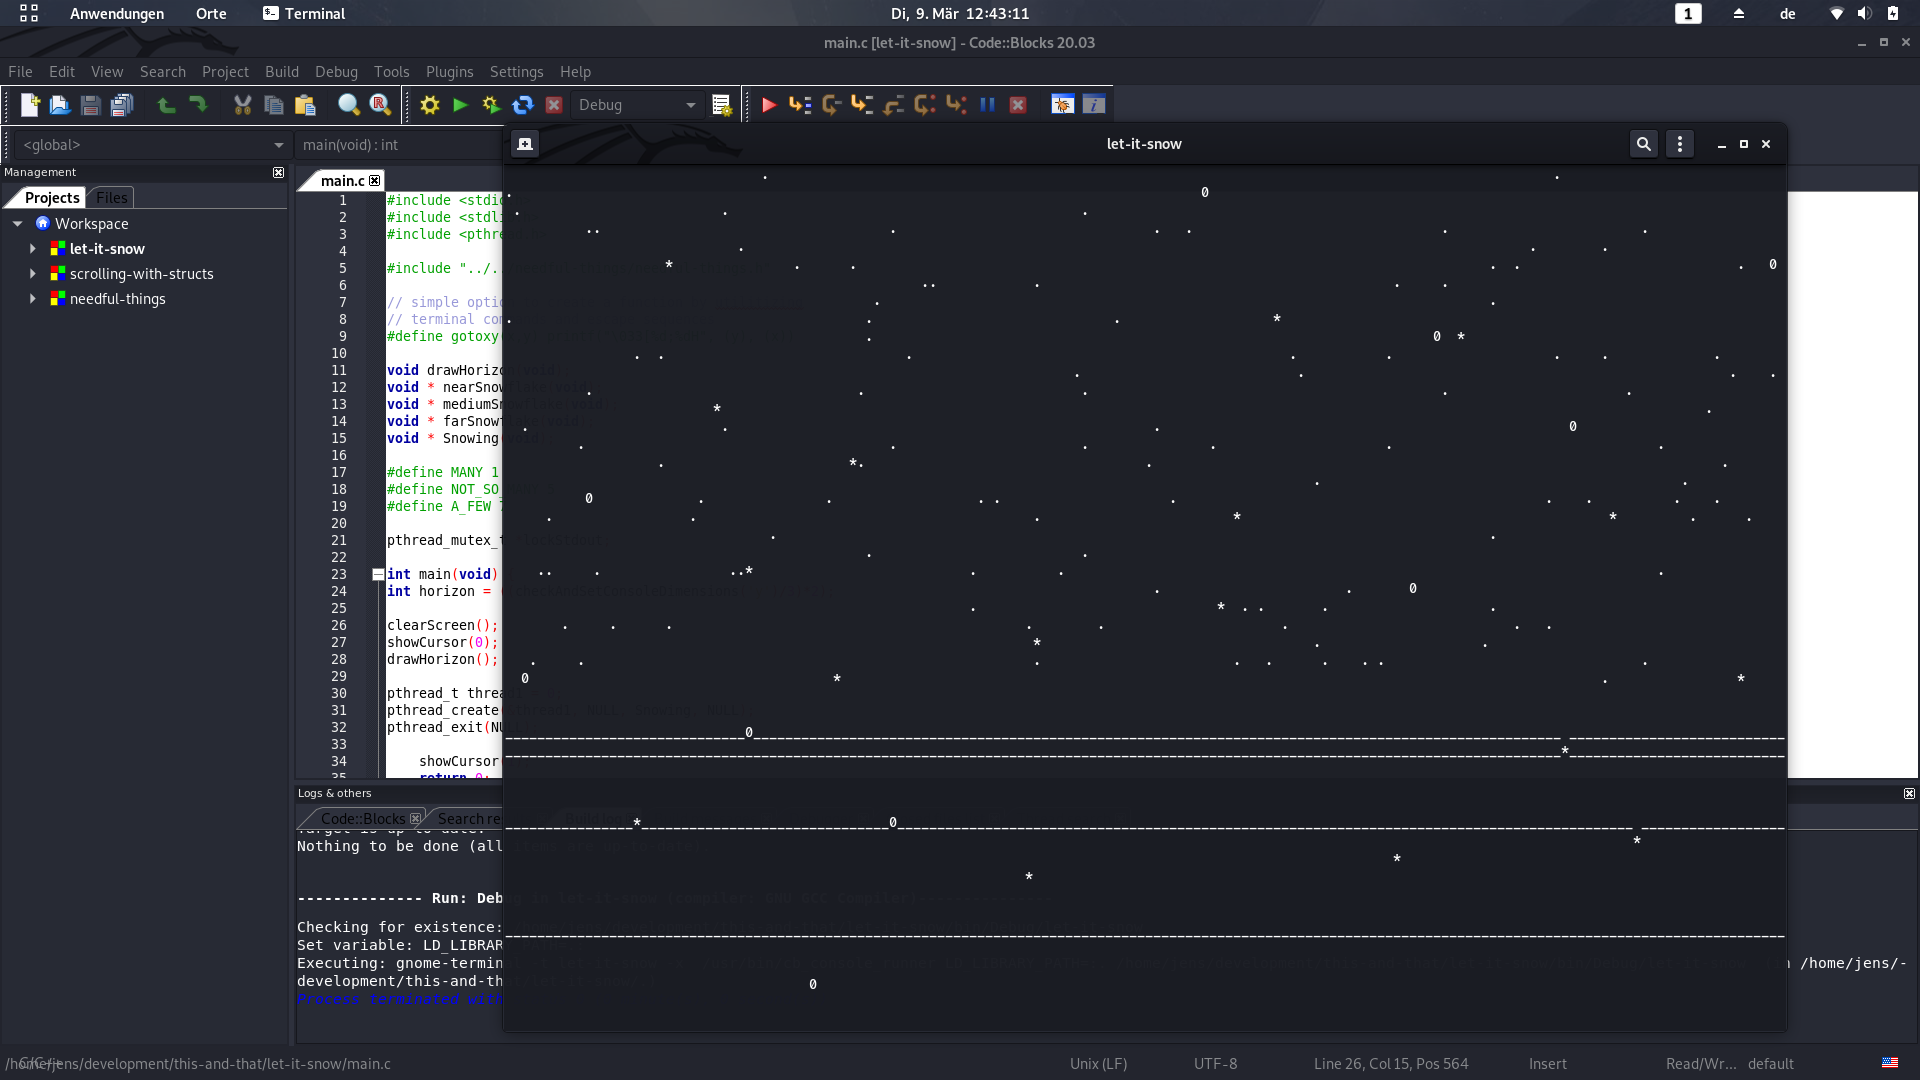Open the File menu
This screenshot has width=1920, height=1080.
(20, 72)
